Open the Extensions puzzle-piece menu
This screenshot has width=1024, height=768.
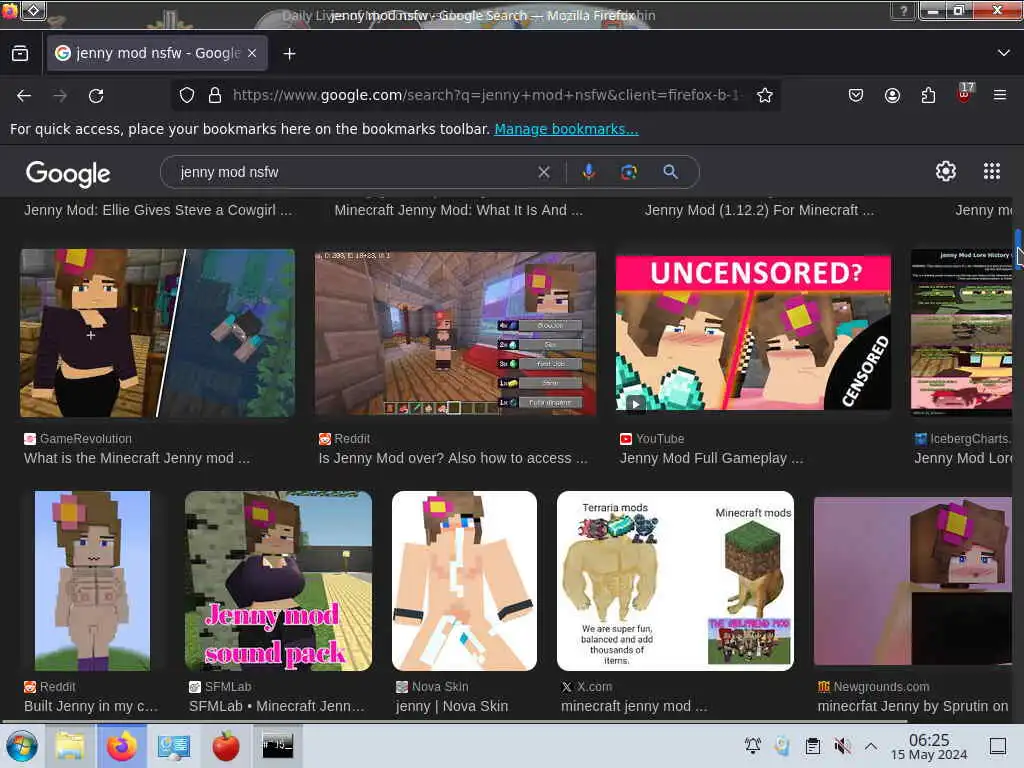pyautogui.click(x=928, y=95)
